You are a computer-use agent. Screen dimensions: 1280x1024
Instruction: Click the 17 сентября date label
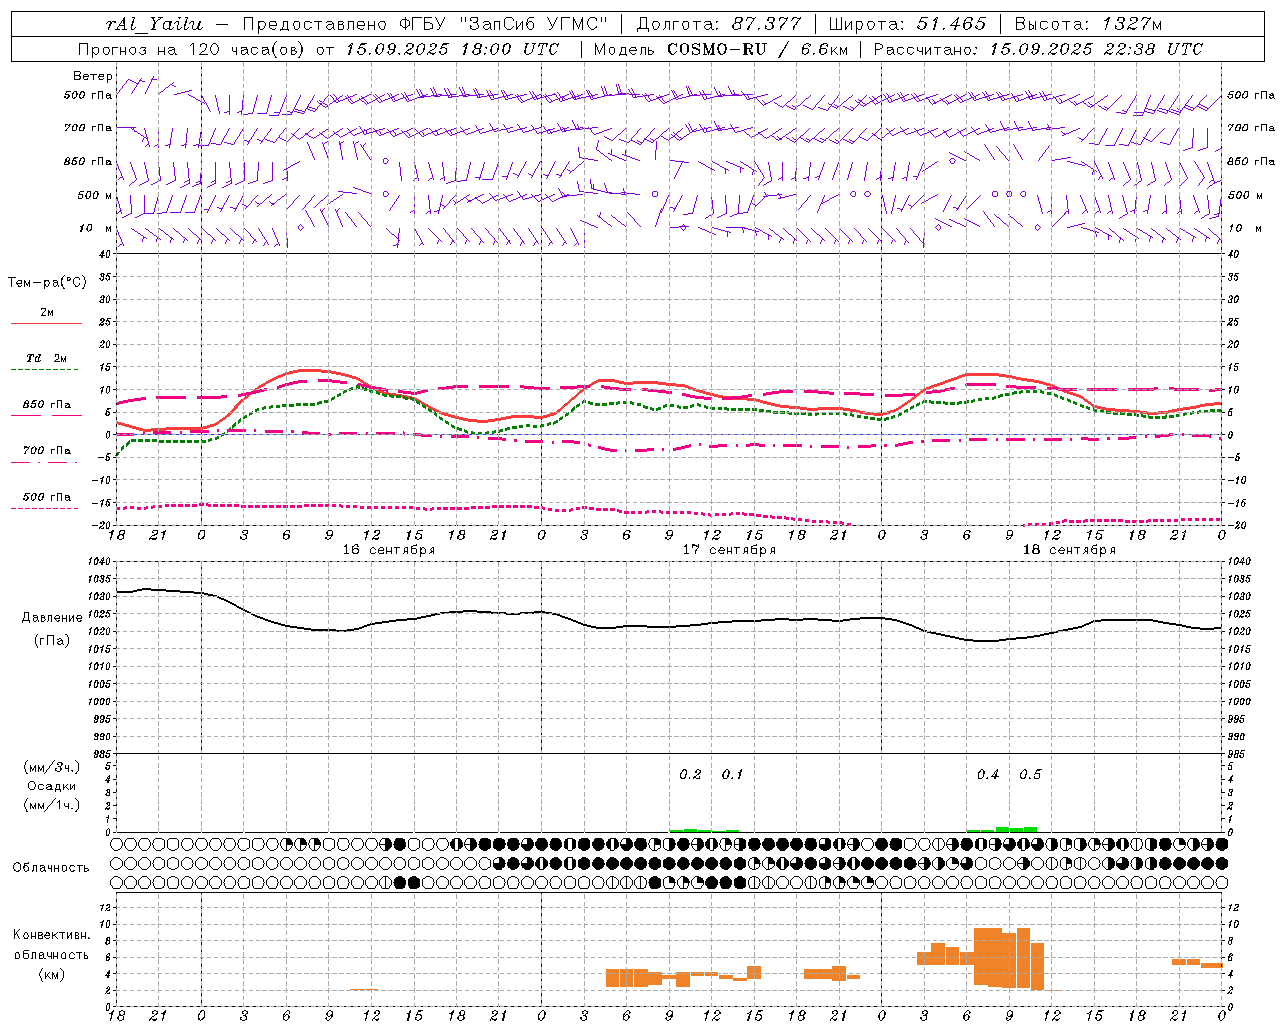tap(729, 550)
